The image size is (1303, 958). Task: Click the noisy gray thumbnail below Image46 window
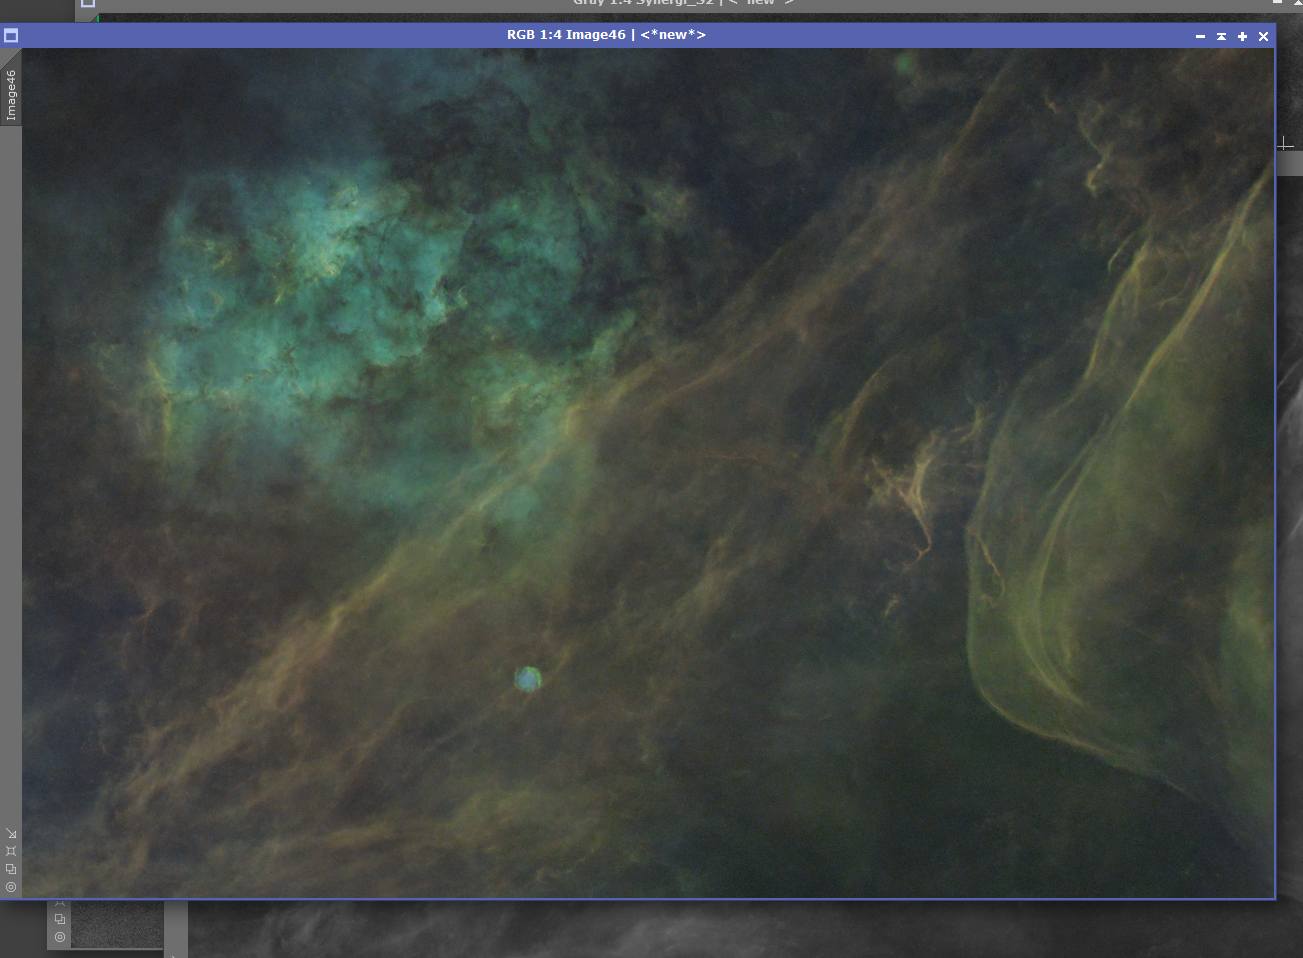[116, 925]
